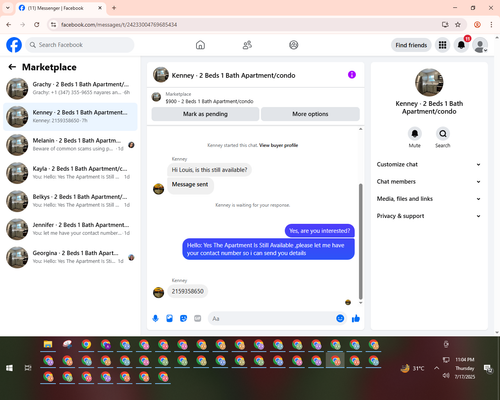Image resolution: width=500 pixels, height=400 pixels.
Task: Open the Kayla conversation
Action: [x=70, y=173]
